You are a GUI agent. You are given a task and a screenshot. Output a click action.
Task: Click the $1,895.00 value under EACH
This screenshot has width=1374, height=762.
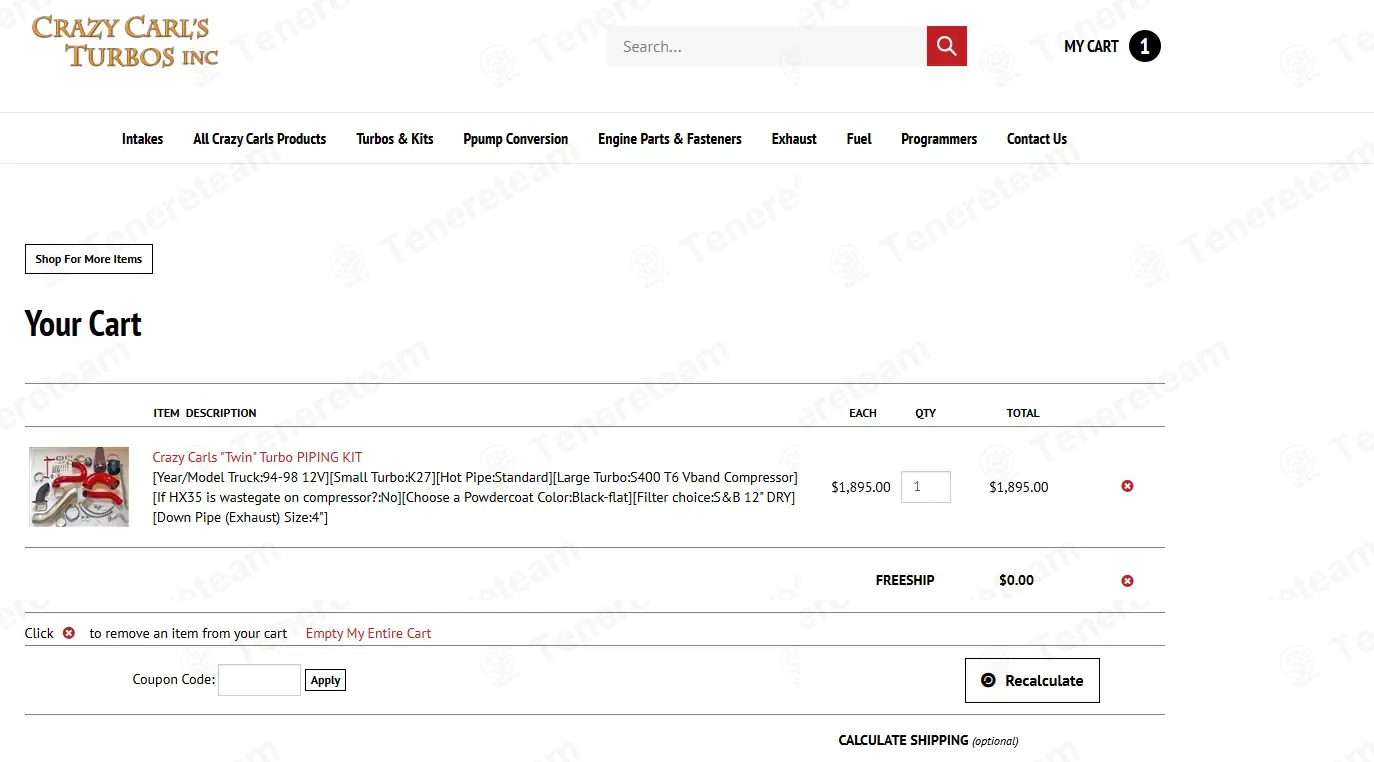(x=861, y=487)
